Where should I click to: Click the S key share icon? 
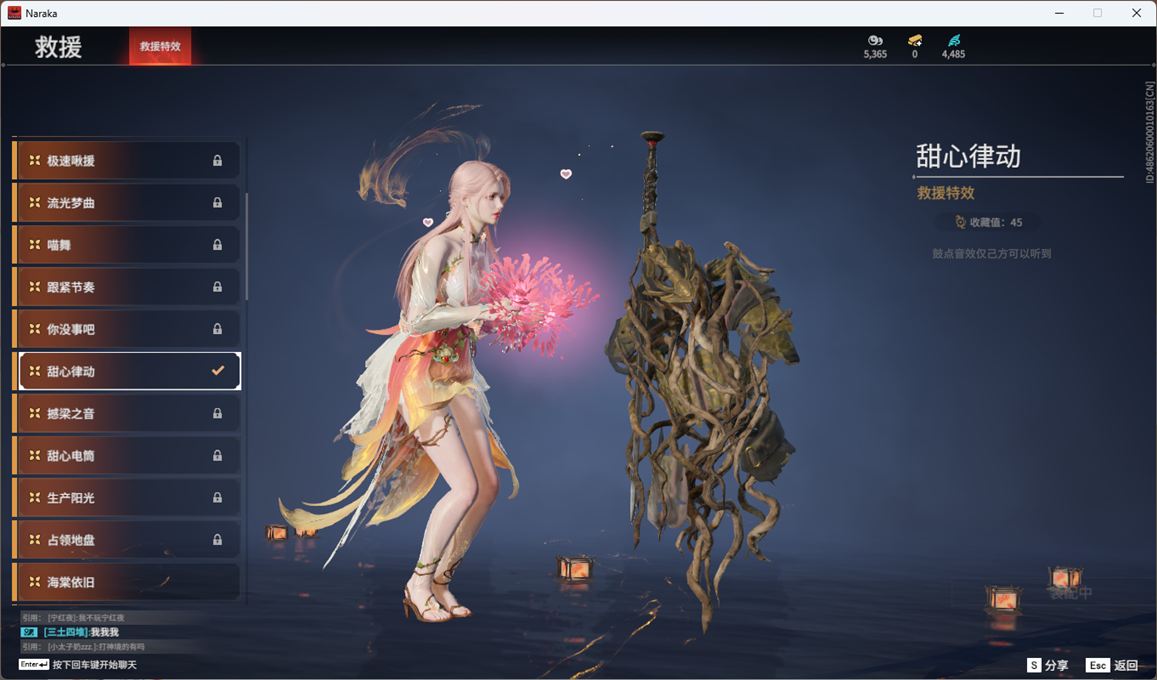click(1033, 665)
